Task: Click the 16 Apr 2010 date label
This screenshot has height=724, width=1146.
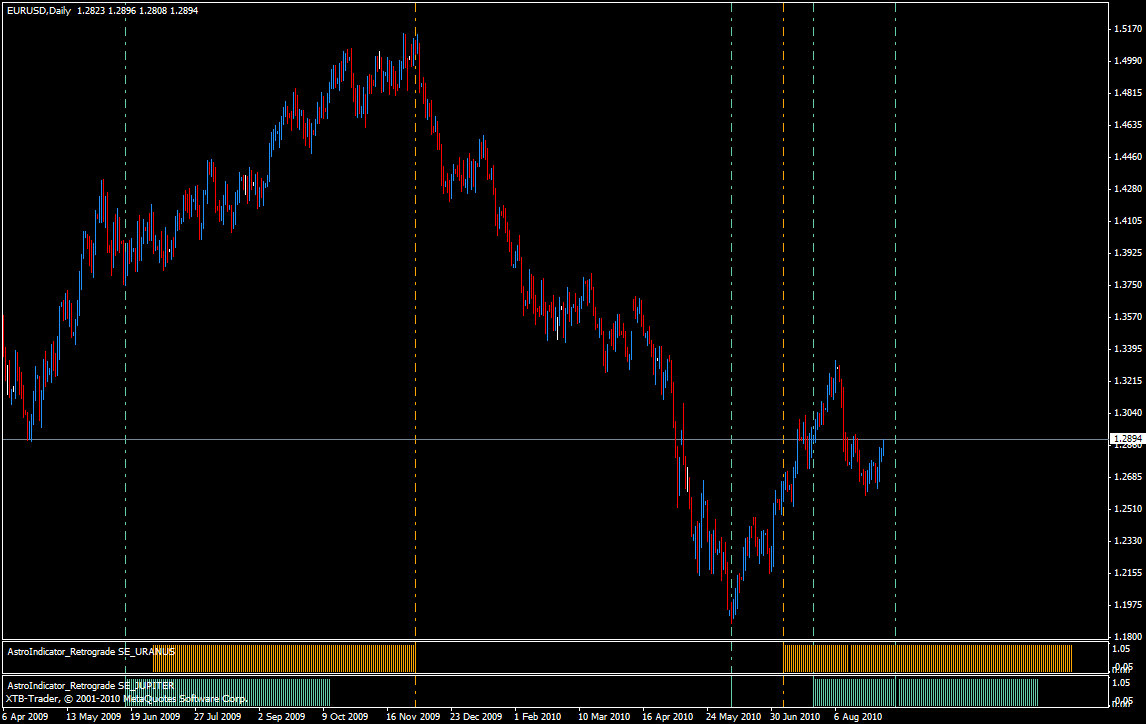Action: (x=667, y=717)
